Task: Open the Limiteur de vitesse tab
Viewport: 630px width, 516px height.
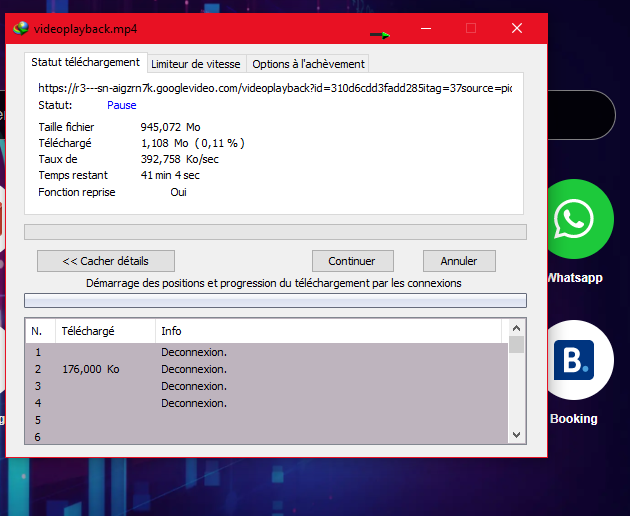Action: tap(196, 64)
